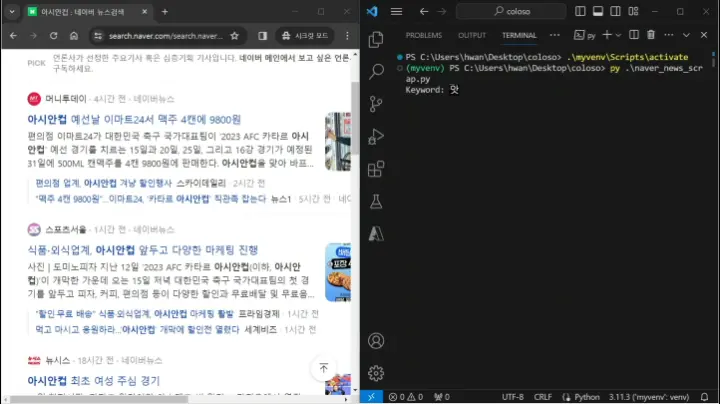Open 머니투데이 press source link
The width and height of the screenshot is (720, 404).
click(66, 99)
